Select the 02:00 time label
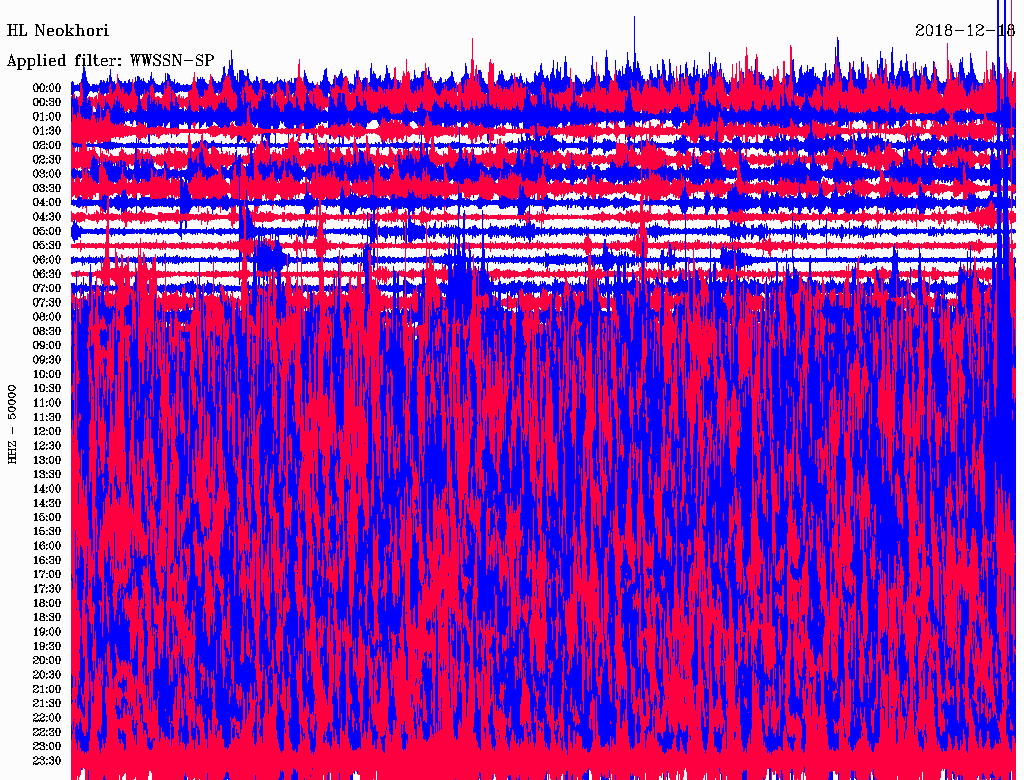This screenshot has height=780, width=1024. (47, 146)
